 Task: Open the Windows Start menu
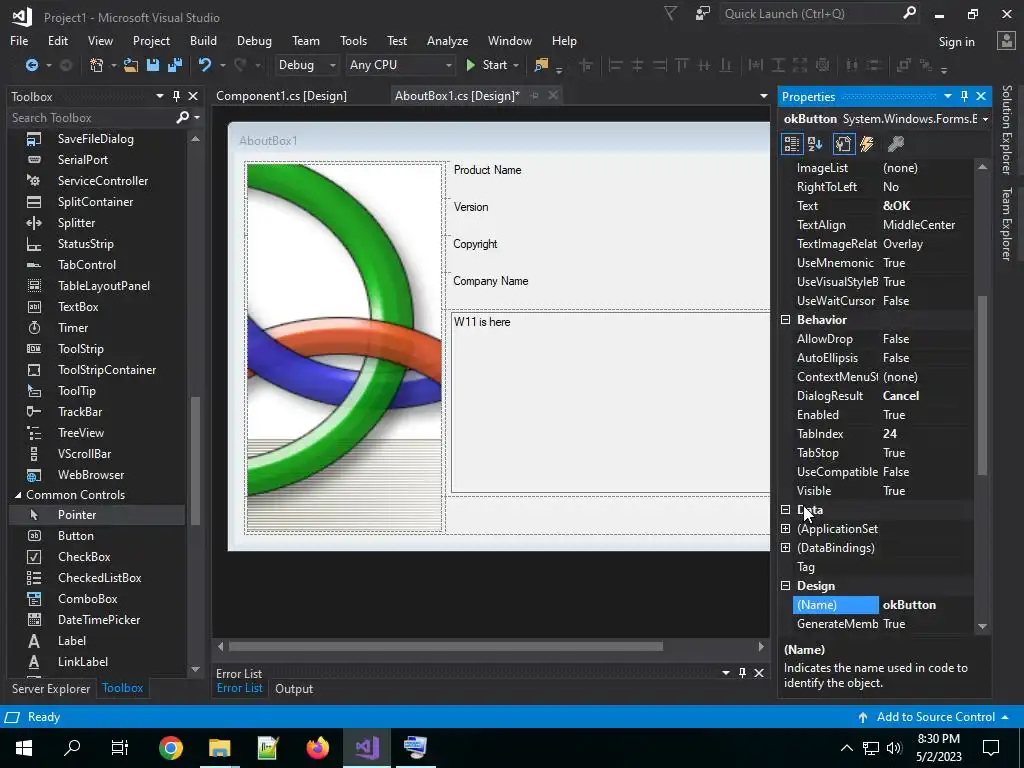pos(24,747)
